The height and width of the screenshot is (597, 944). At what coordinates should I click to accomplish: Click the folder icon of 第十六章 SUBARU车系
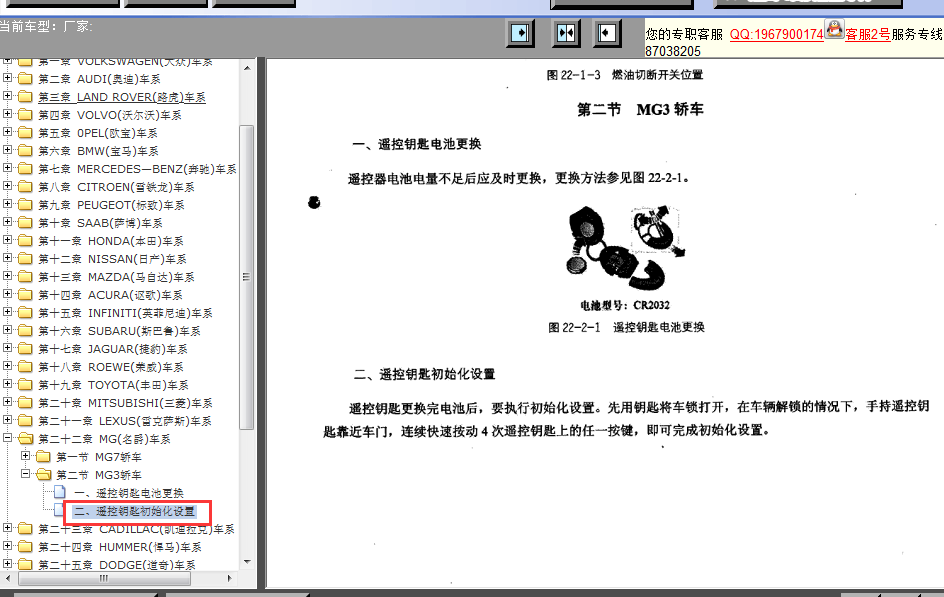click(x=25, y=331)
